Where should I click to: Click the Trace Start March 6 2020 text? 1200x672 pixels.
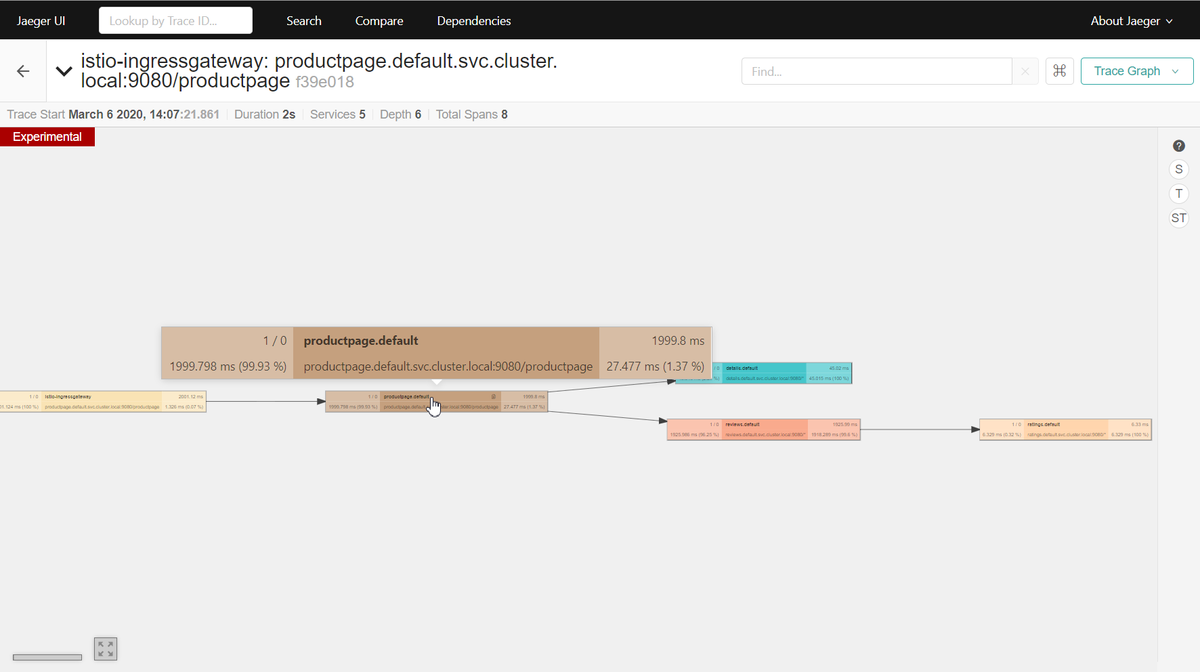113,115
